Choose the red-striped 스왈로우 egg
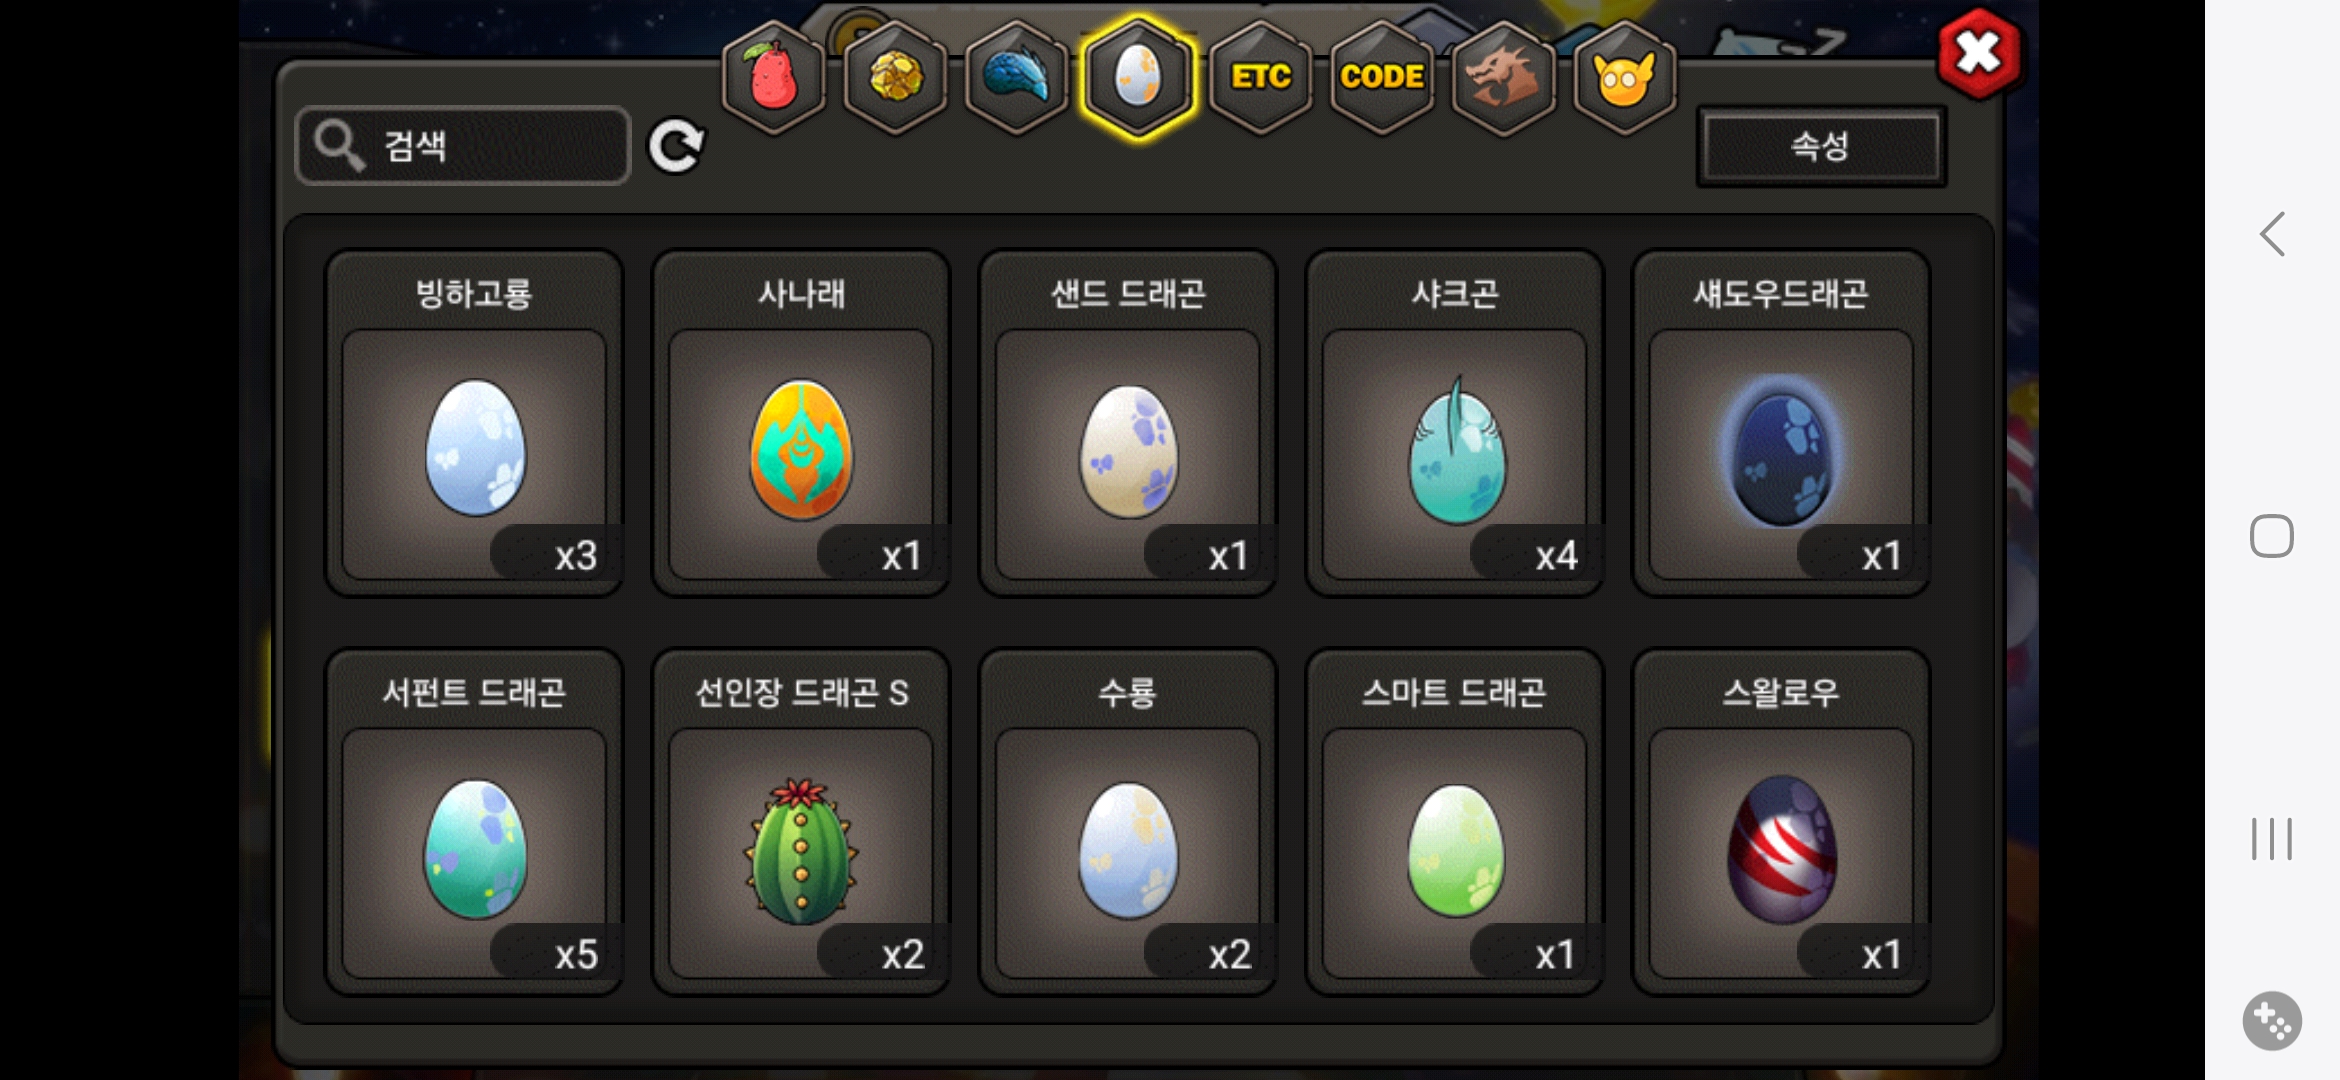 (1781, 822)
